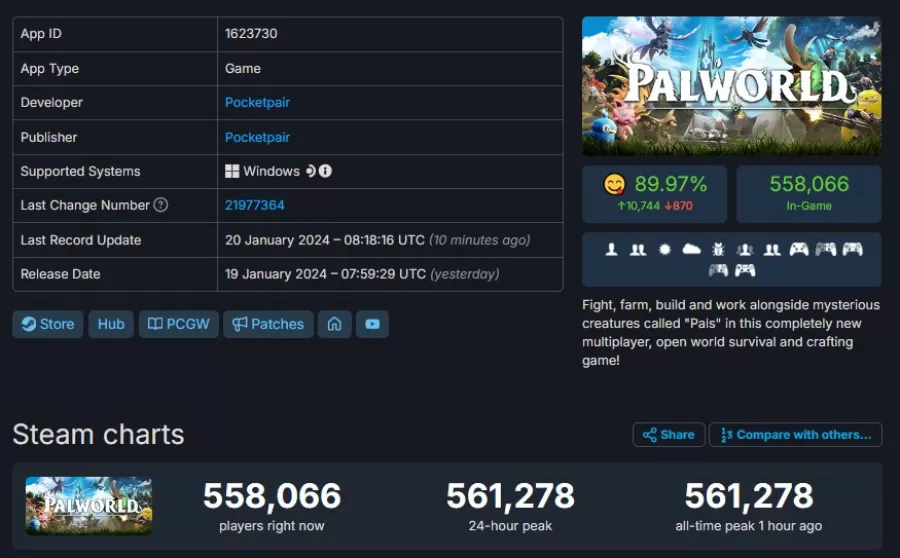Open the Patches button
The image size is (900, 558).
(268, 324)
